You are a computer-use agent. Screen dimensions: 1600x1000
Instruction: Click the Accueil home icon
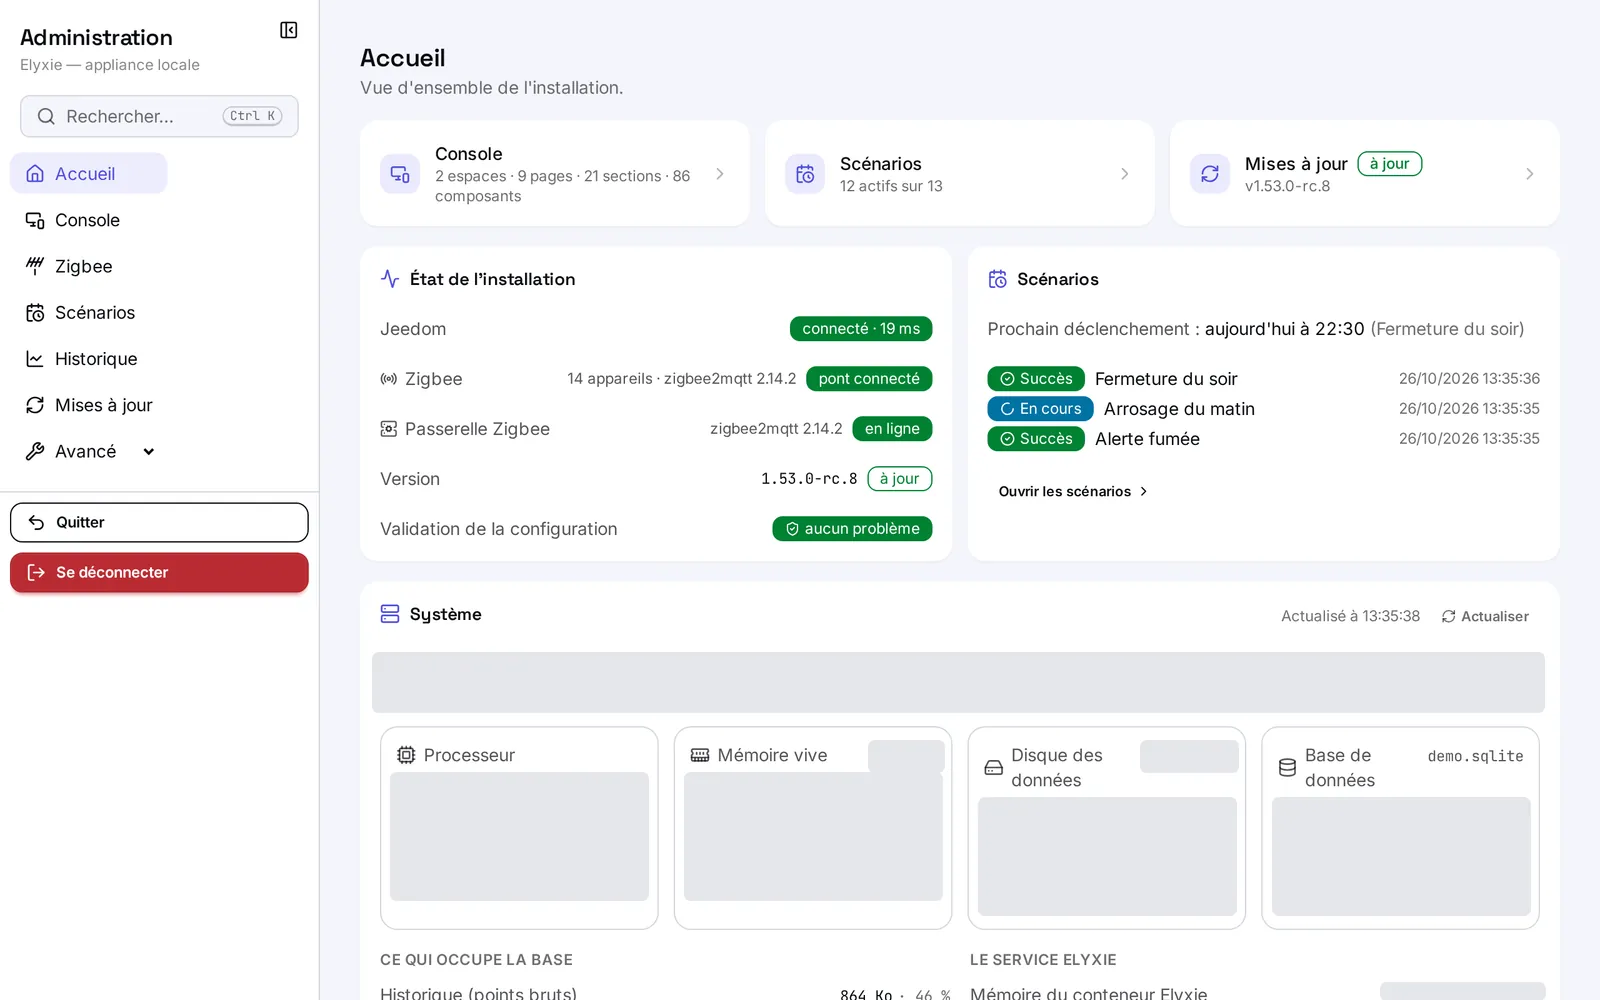coord(35,174)
